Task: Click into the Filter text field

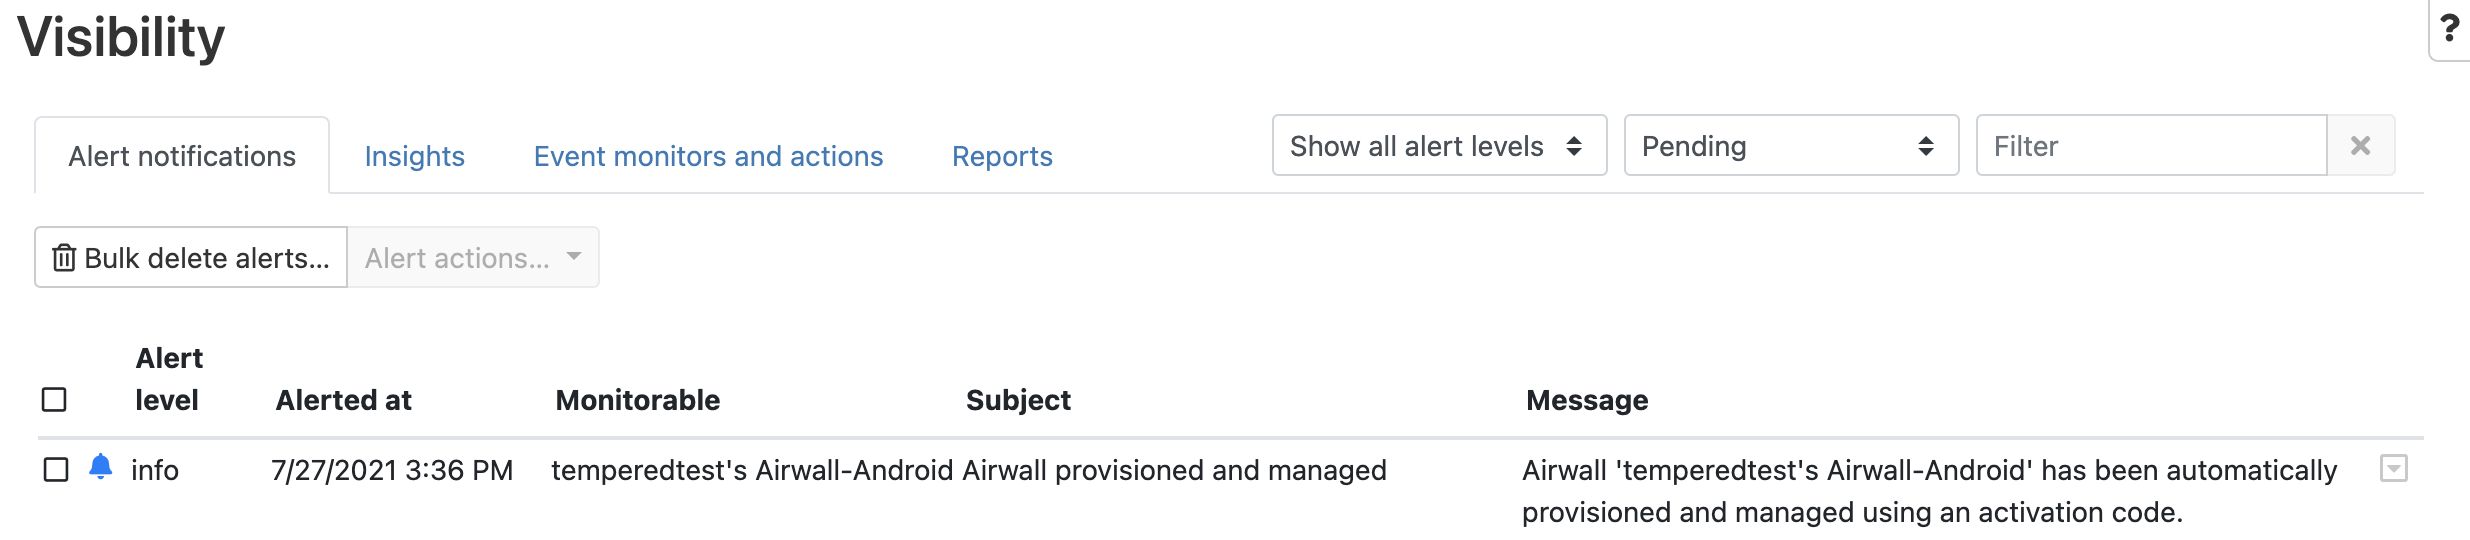Action: point(2151,146)
